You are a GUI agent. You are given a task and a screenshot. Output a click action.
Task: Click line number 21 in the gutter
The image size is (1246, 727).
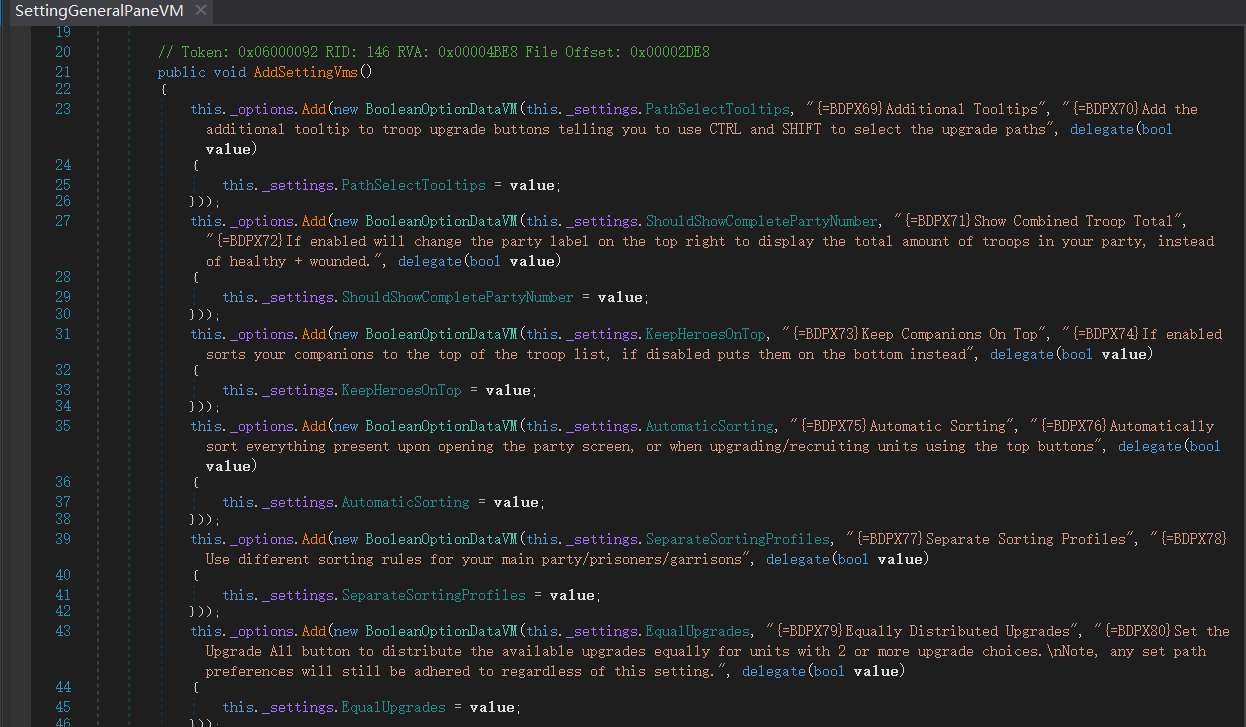tap(63, 72)
